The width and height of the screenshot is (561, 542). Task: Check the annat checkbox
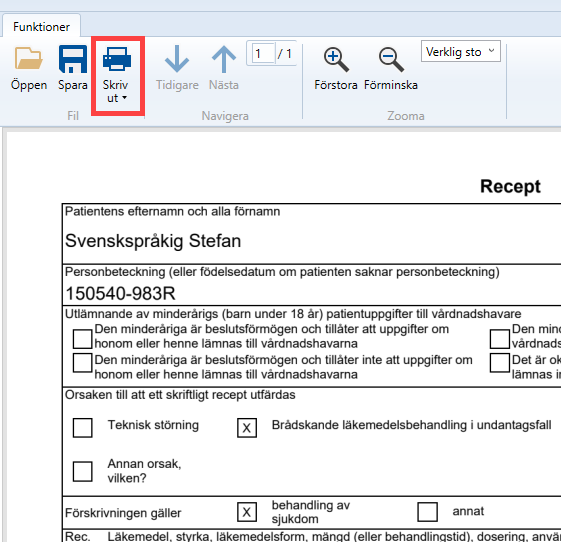tap(428, 512)
